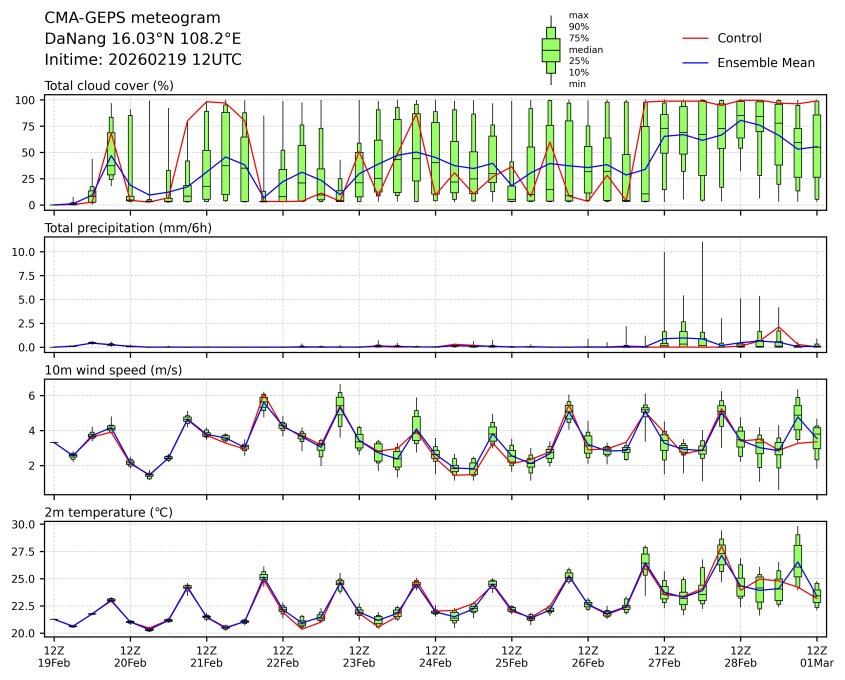The width and height of the screenshot is (845, 680).
Task: Select the Total cloud cover panel title
Action: coord(109,86)
